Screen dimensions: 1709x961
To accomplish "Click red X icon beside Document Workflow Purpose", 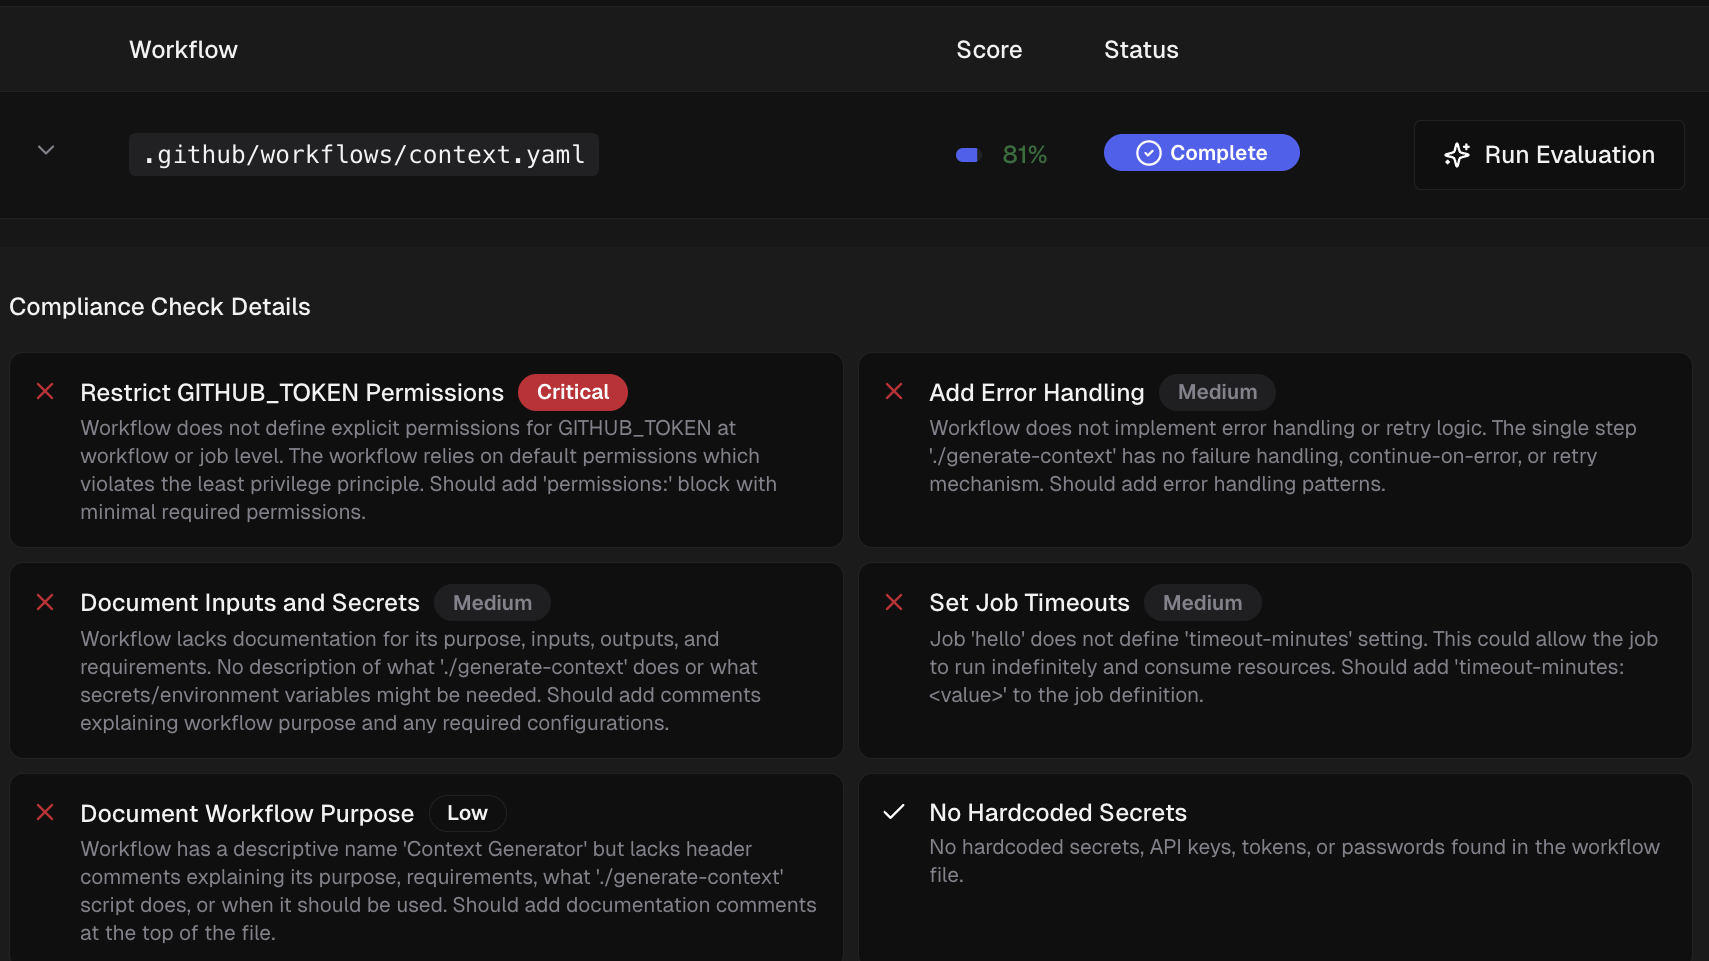I will [x=45, y=812].
